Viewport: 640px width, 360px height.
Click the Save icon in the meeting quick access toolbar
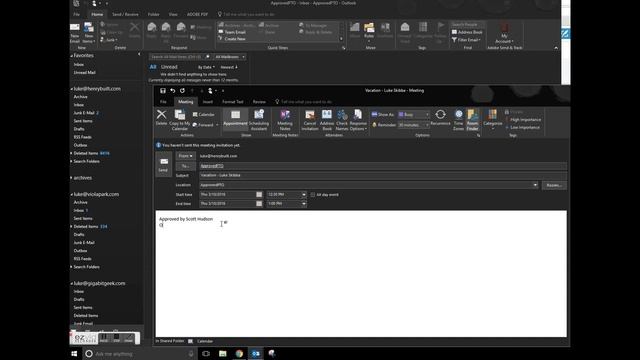point(163,91)
